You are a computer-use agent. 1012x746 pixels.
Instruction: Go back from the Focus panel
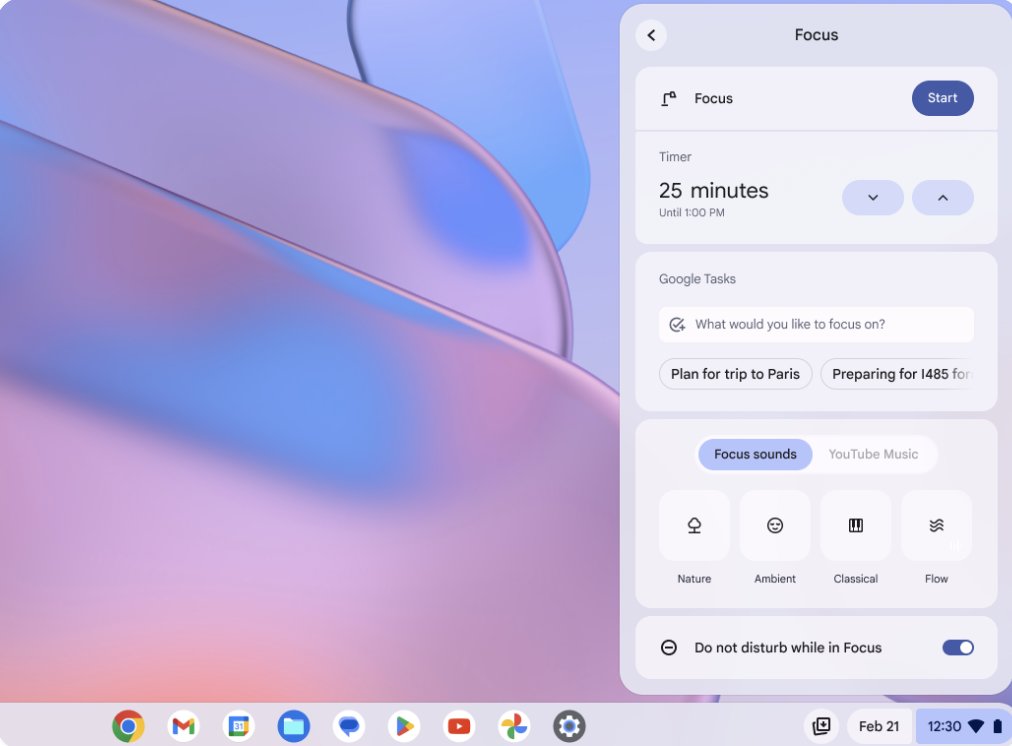[651, 35]
